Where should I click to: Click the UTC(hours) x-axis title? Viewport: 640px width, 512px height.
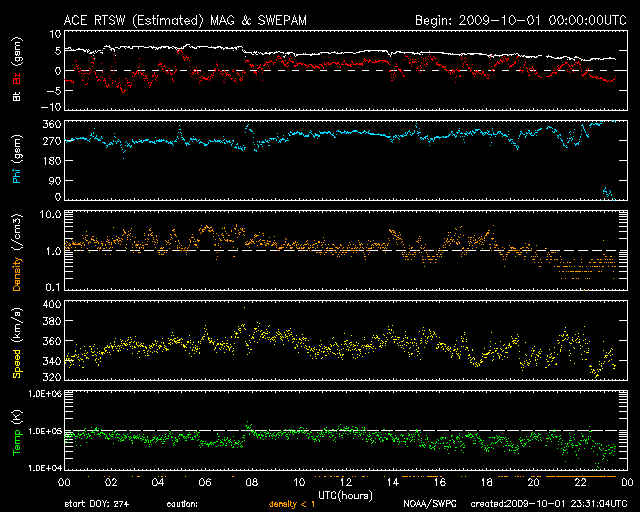pyautogui.click(x=344, y=494)
